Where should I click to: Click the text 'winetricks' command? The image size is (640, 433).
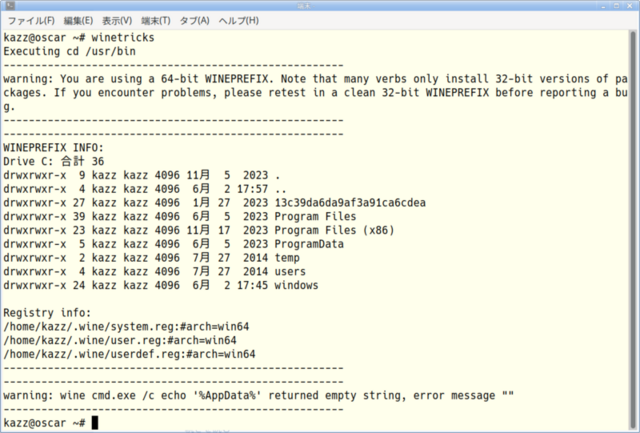click(x=123, y=38)
